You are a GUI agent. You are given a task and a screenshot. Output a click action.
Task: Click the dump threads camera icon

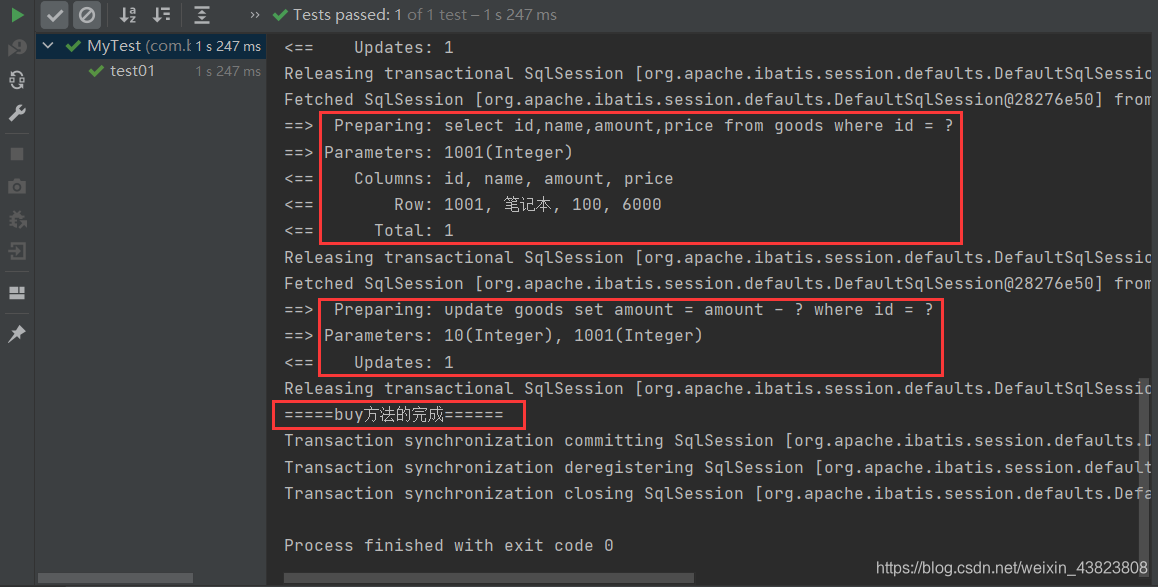pos(17,187)
